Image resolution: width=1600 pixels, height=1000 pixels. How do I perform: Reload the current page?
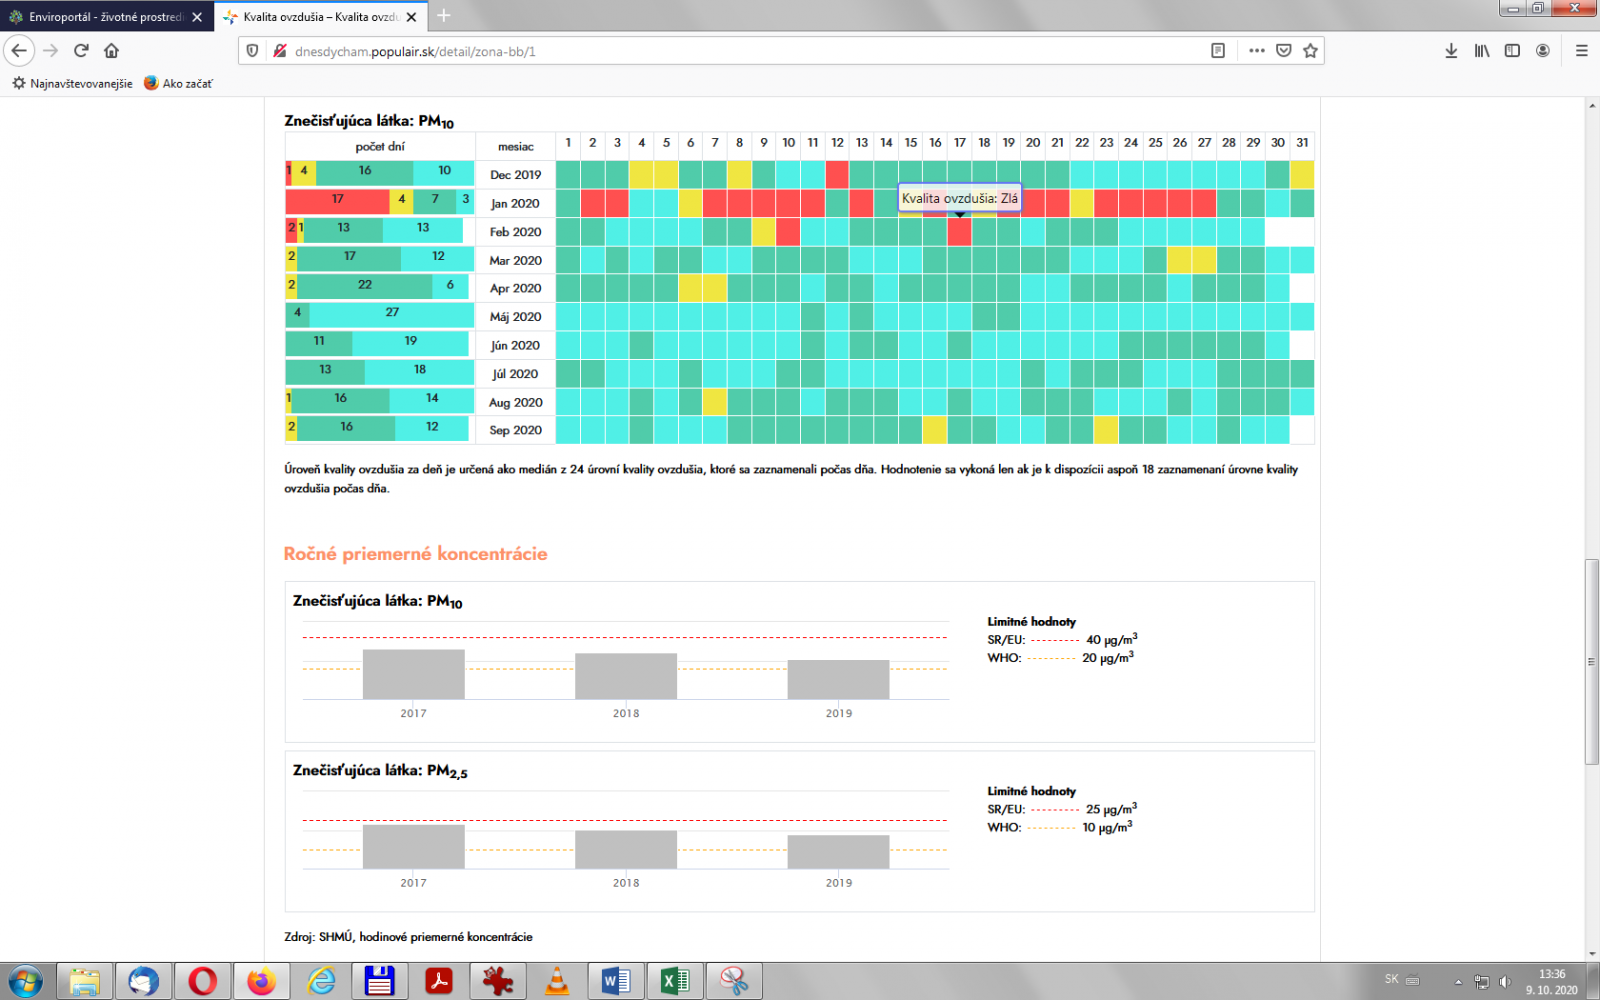click(81, 51)
